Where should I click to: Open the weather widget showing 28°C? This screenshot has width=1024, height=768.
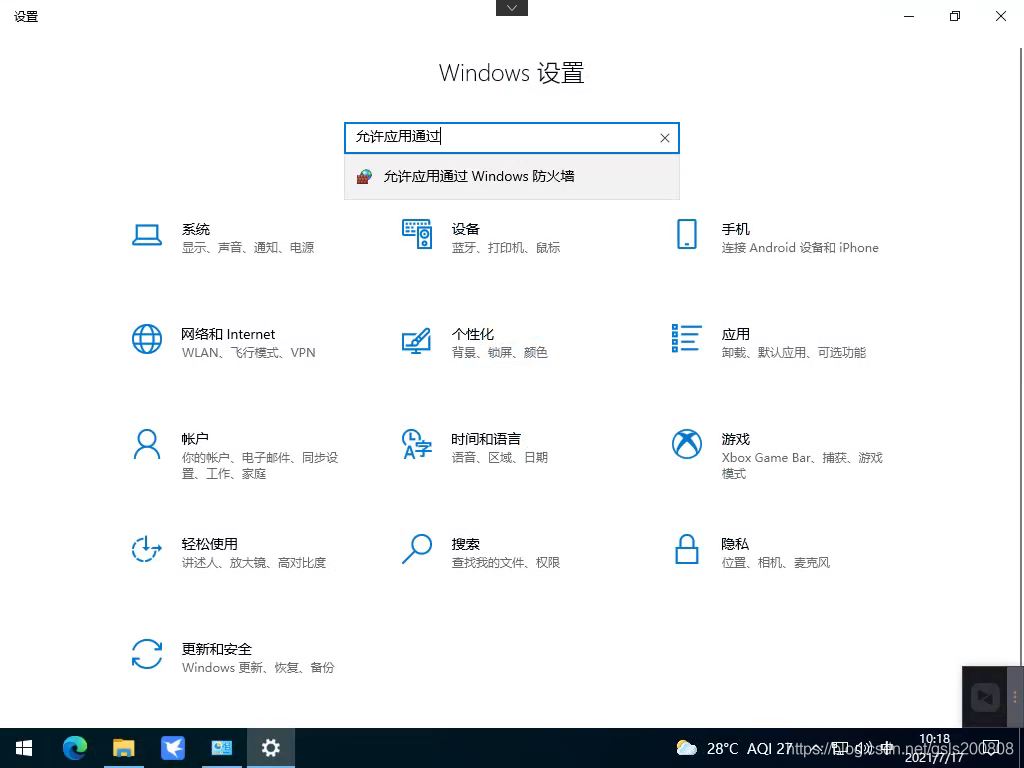[733, 748]
